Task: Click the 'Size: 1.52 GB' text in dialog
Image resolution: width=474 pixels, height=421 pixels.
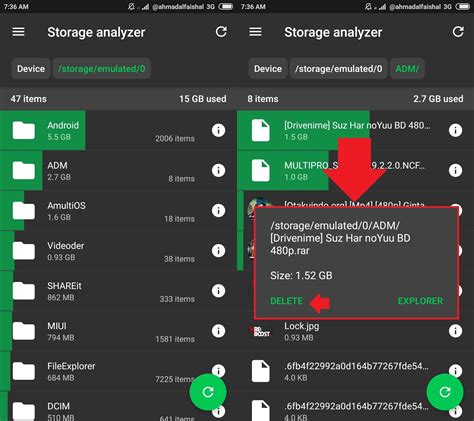Action: (x=301, y=276)
